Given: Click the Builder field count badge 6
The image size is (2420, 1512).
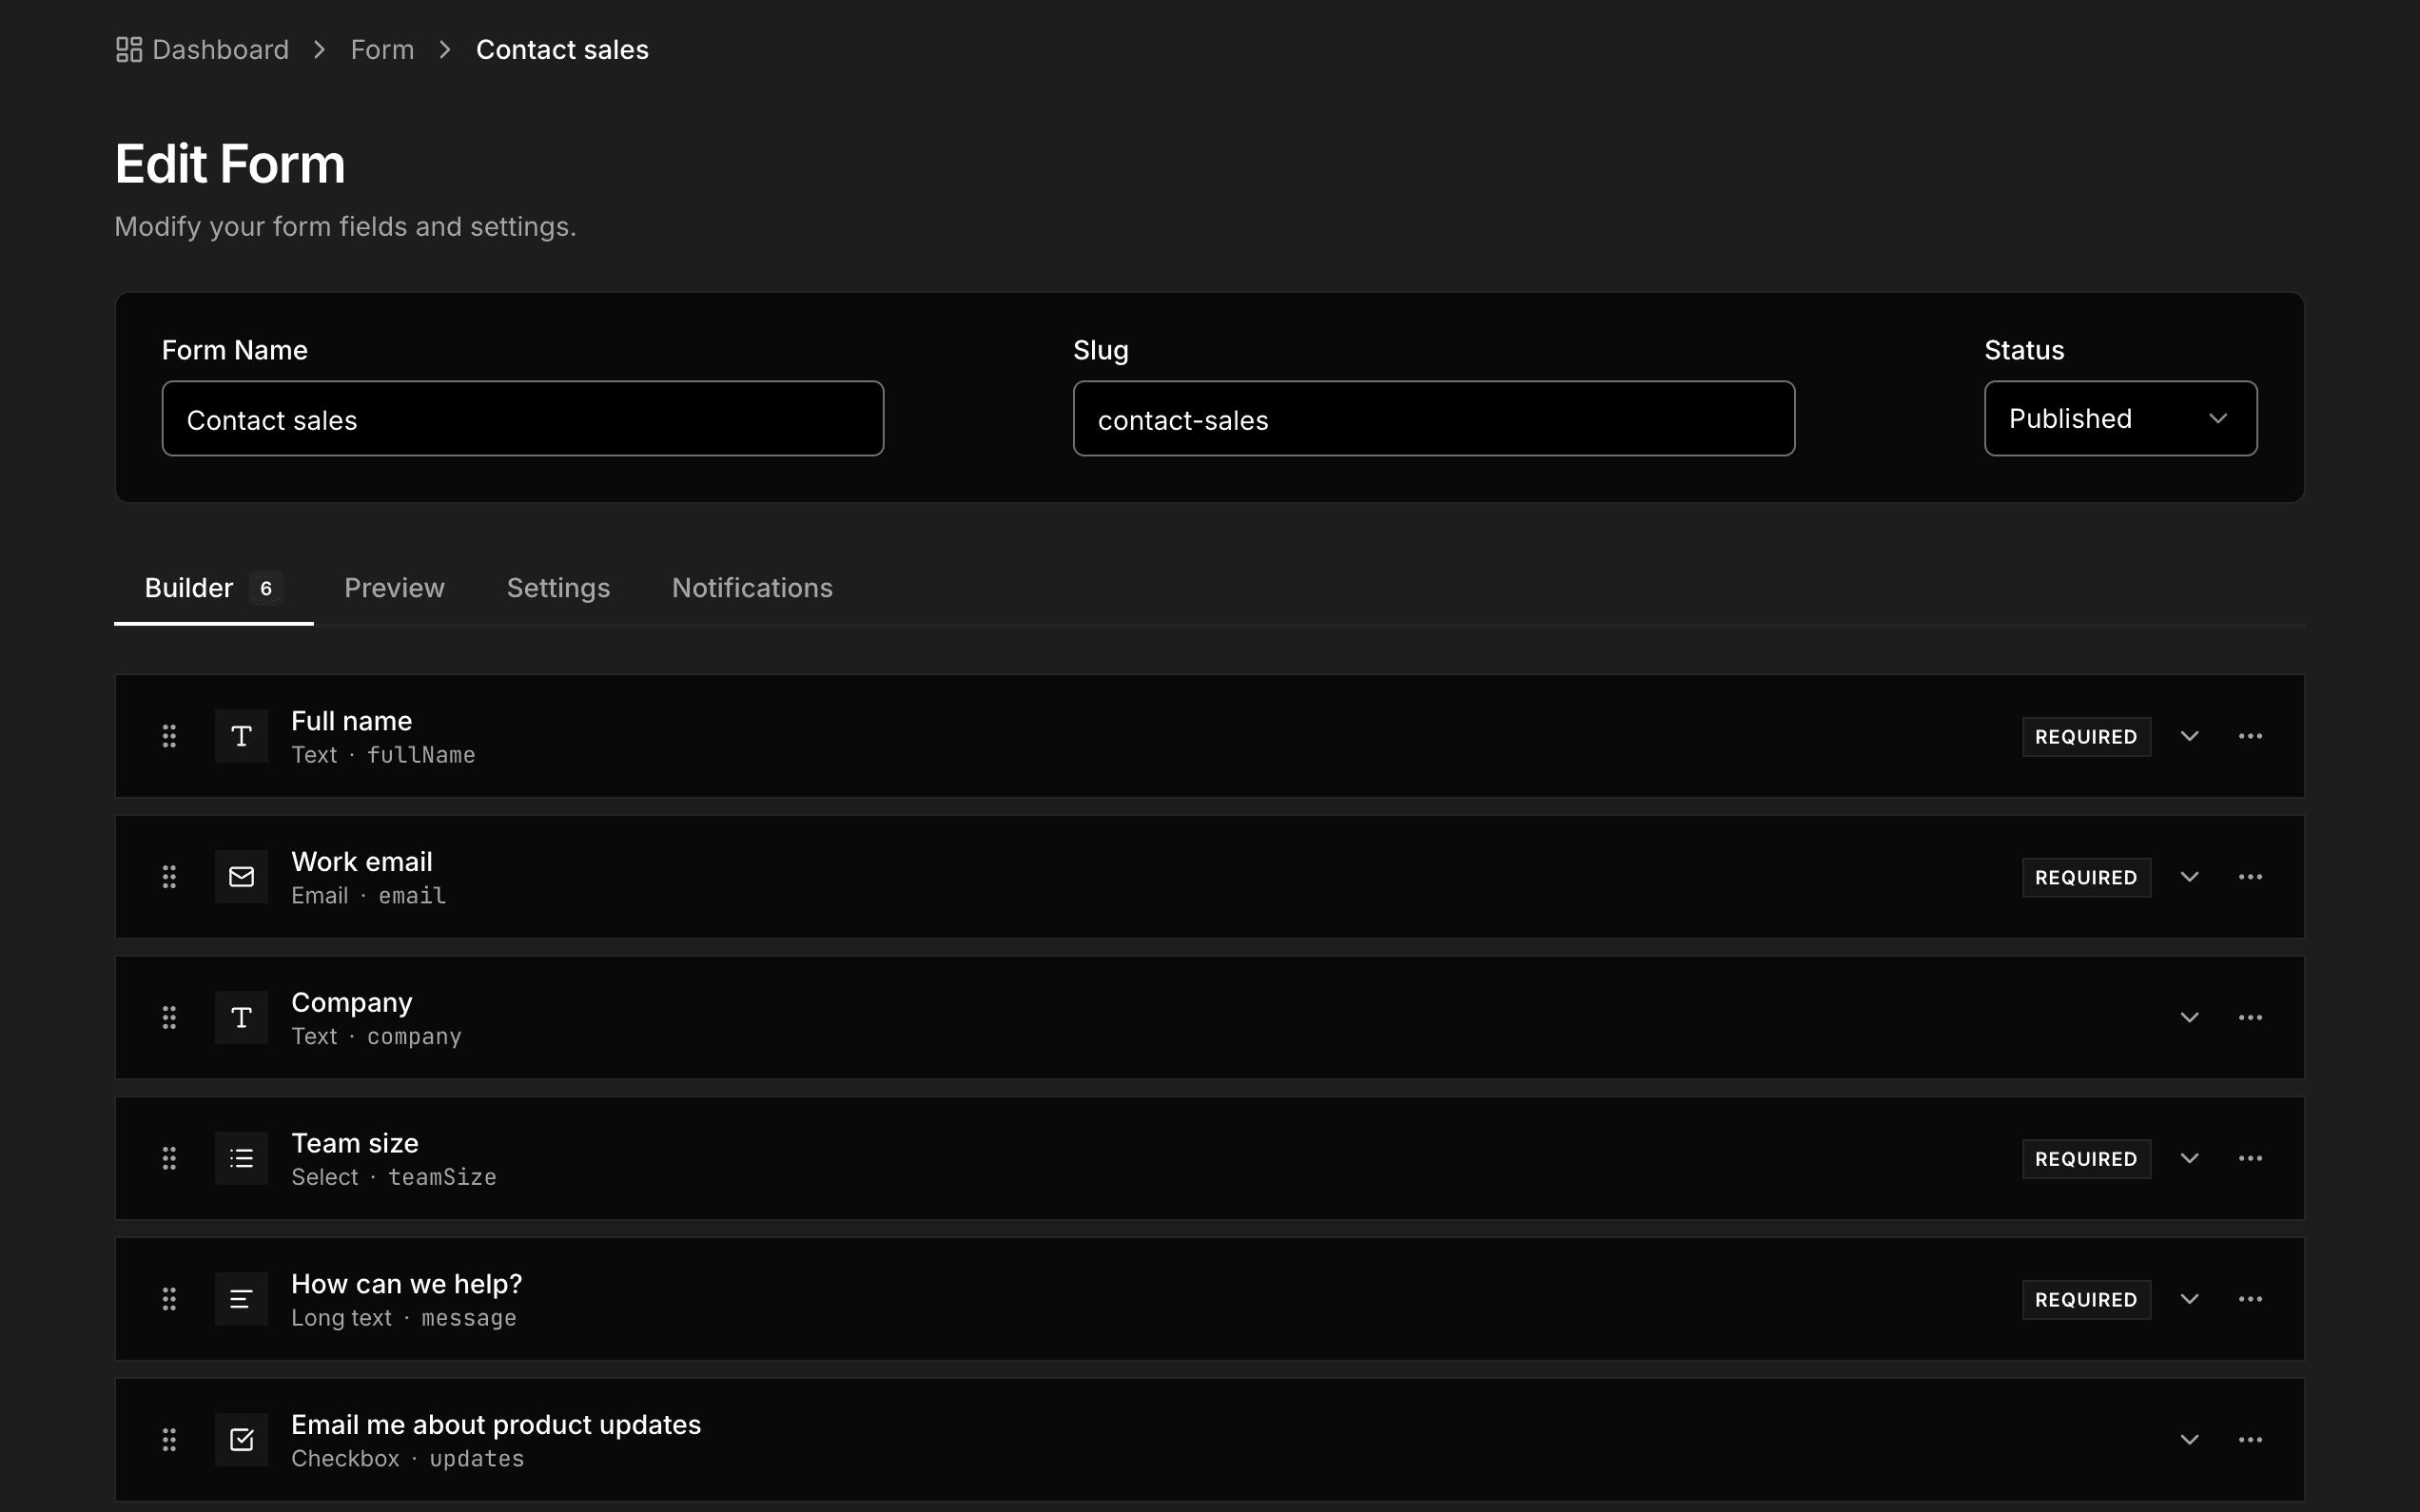Looking at the screenshot, I should [x=266, y=588].
